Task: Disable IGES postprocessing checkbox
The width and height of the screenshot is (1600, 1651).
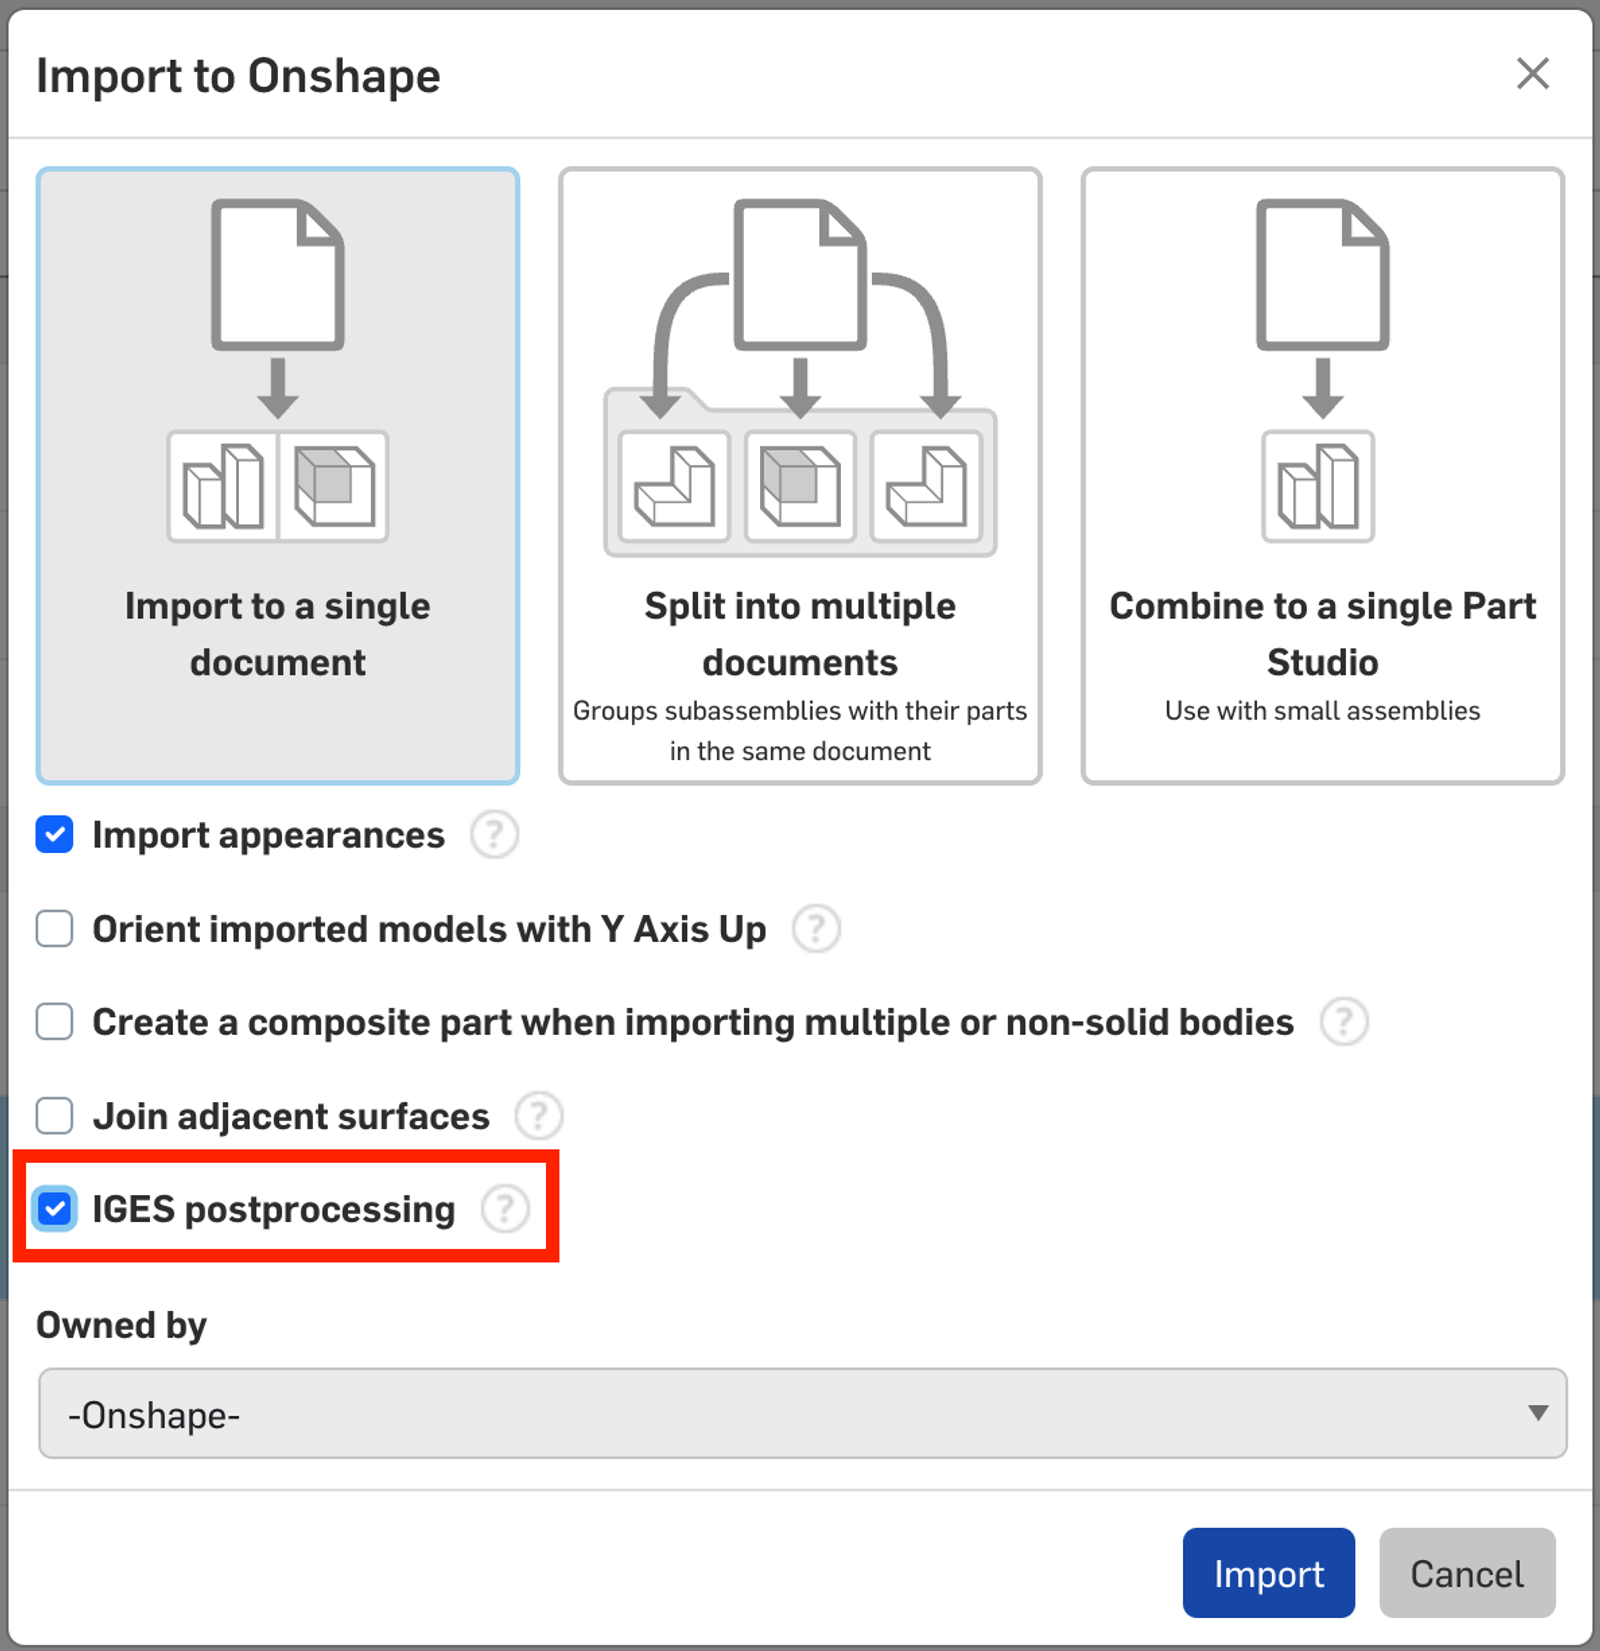Action: [x=55, y=1209]
